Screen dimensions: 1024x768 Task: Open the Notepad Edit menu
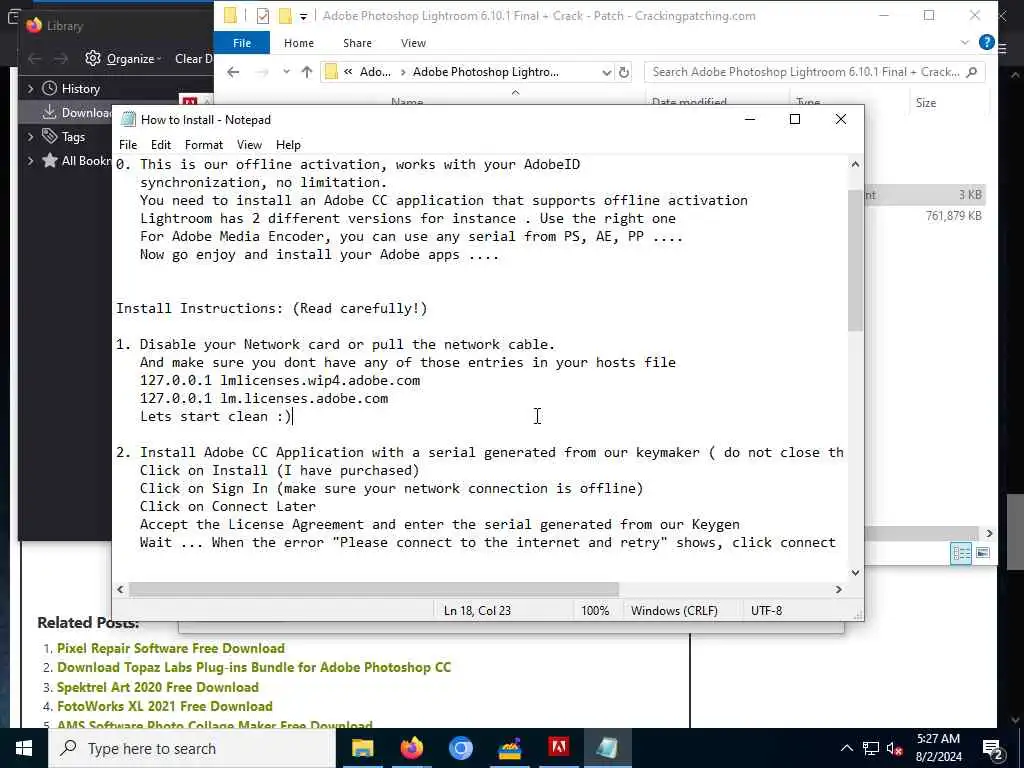click(x=161, y=145)
